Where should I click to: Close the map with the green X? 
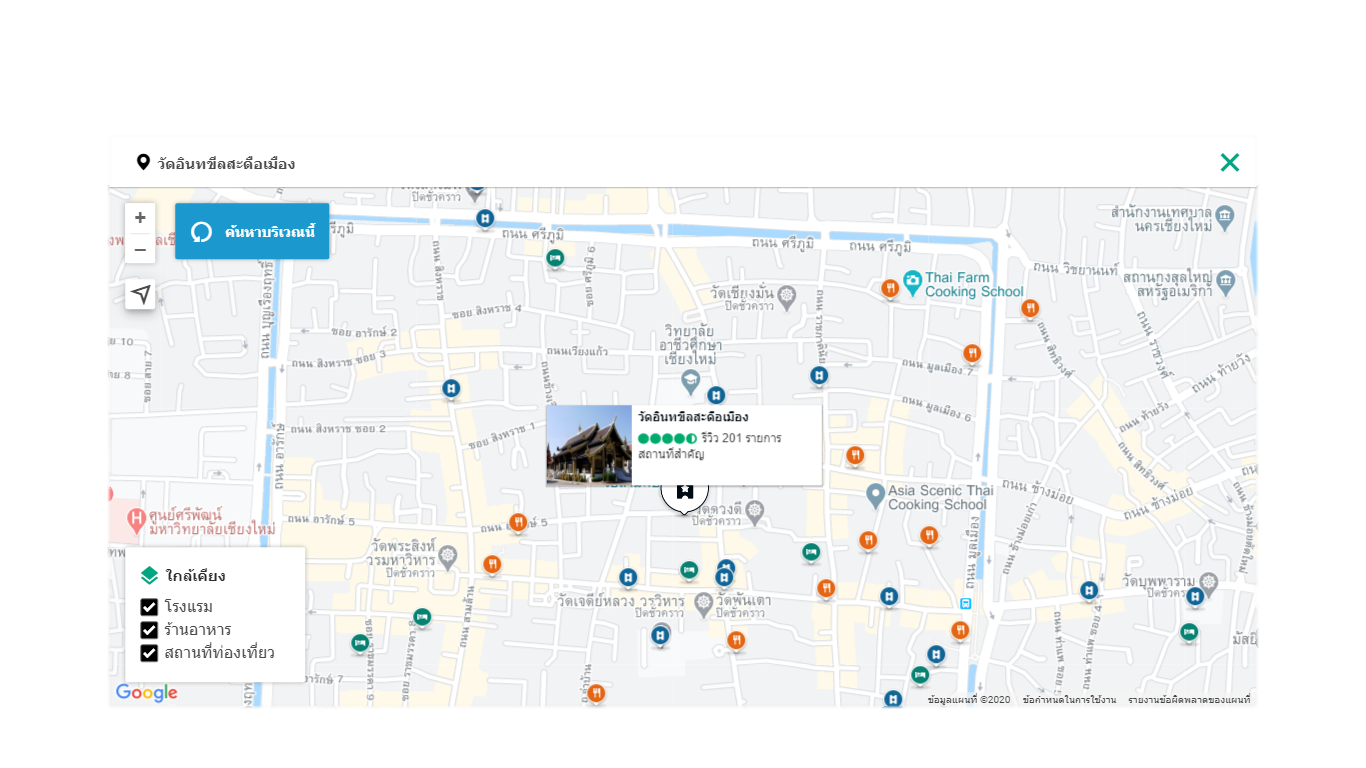(1230, 162)
